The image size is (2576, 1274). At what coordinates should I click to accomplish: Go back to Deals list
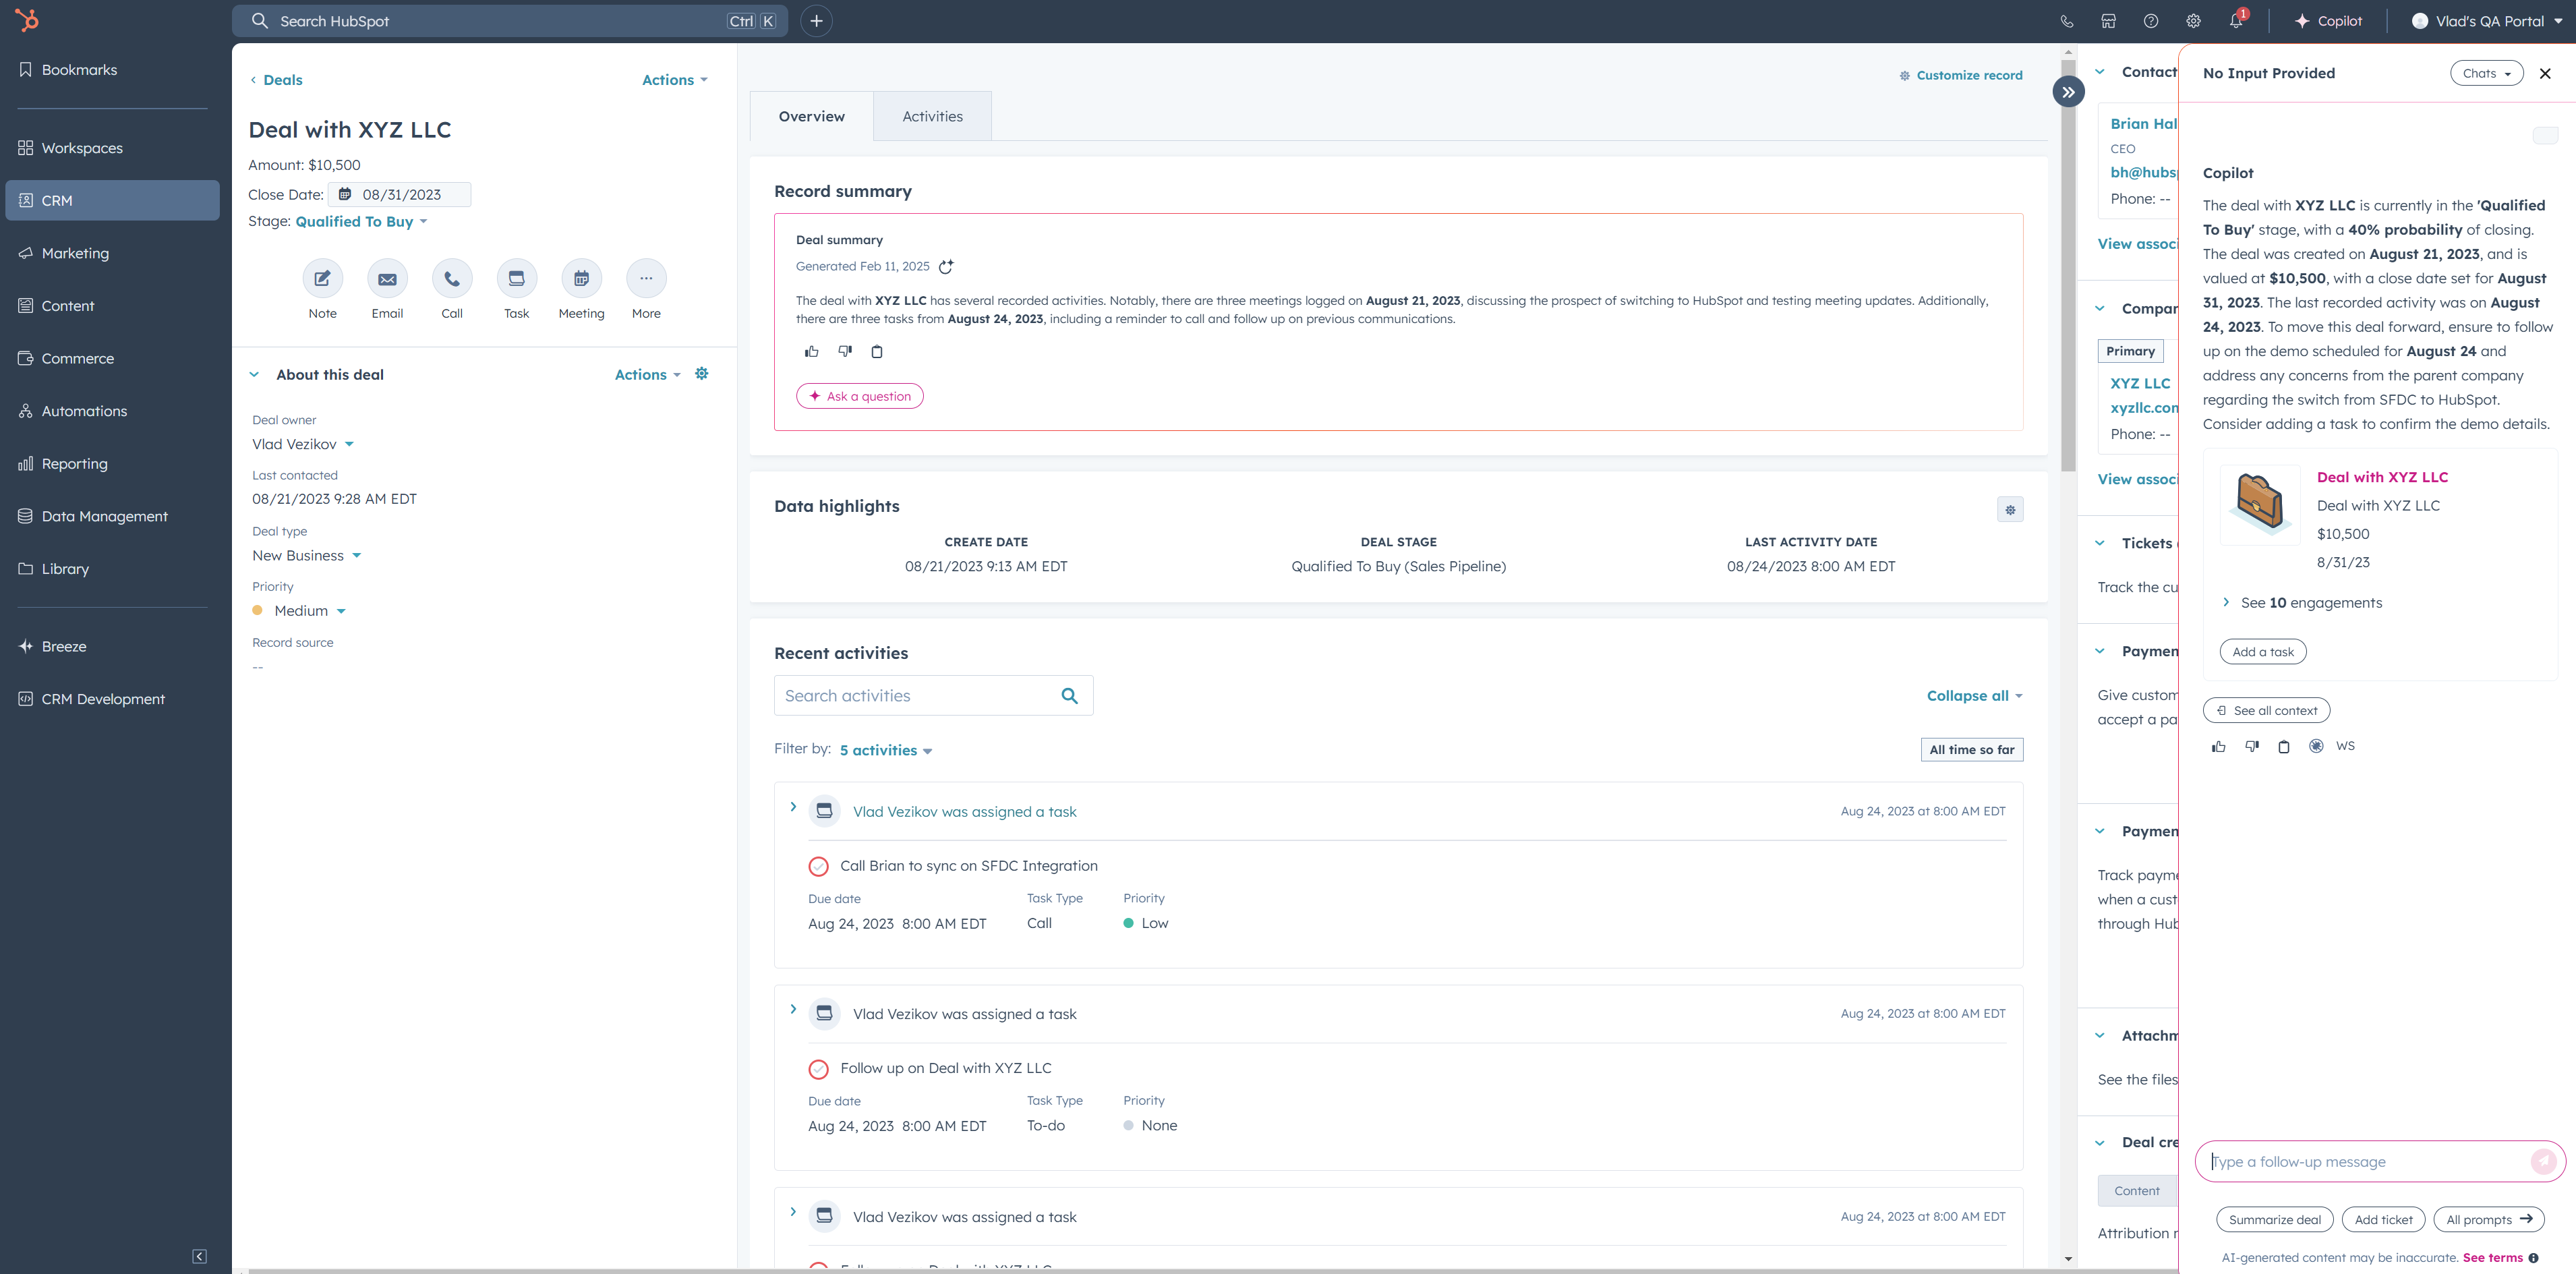276,80
